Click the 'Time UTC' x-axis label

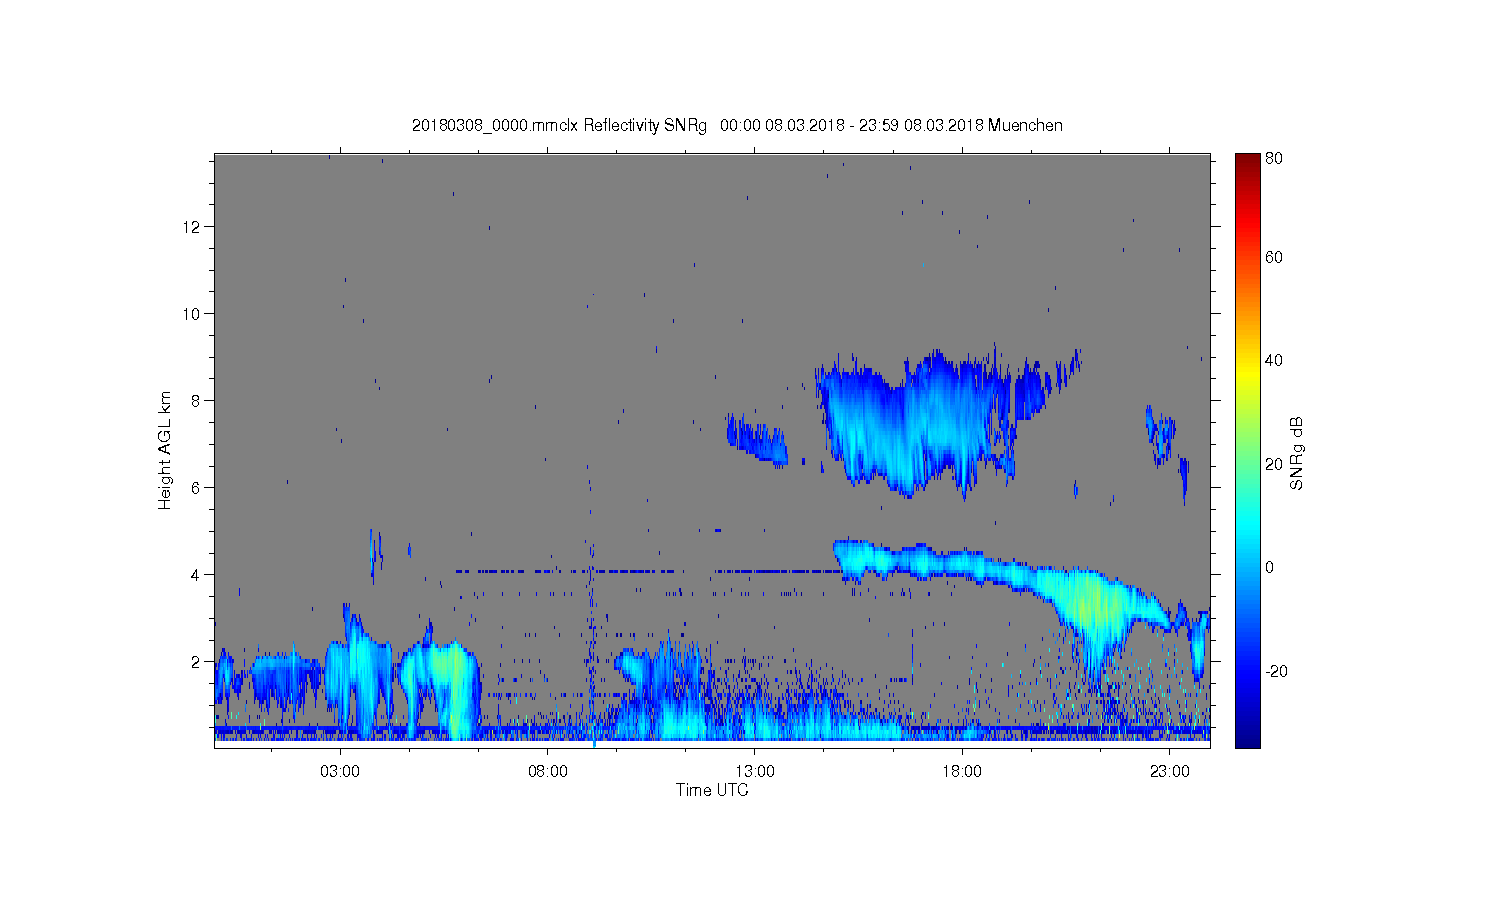point(712,790)
